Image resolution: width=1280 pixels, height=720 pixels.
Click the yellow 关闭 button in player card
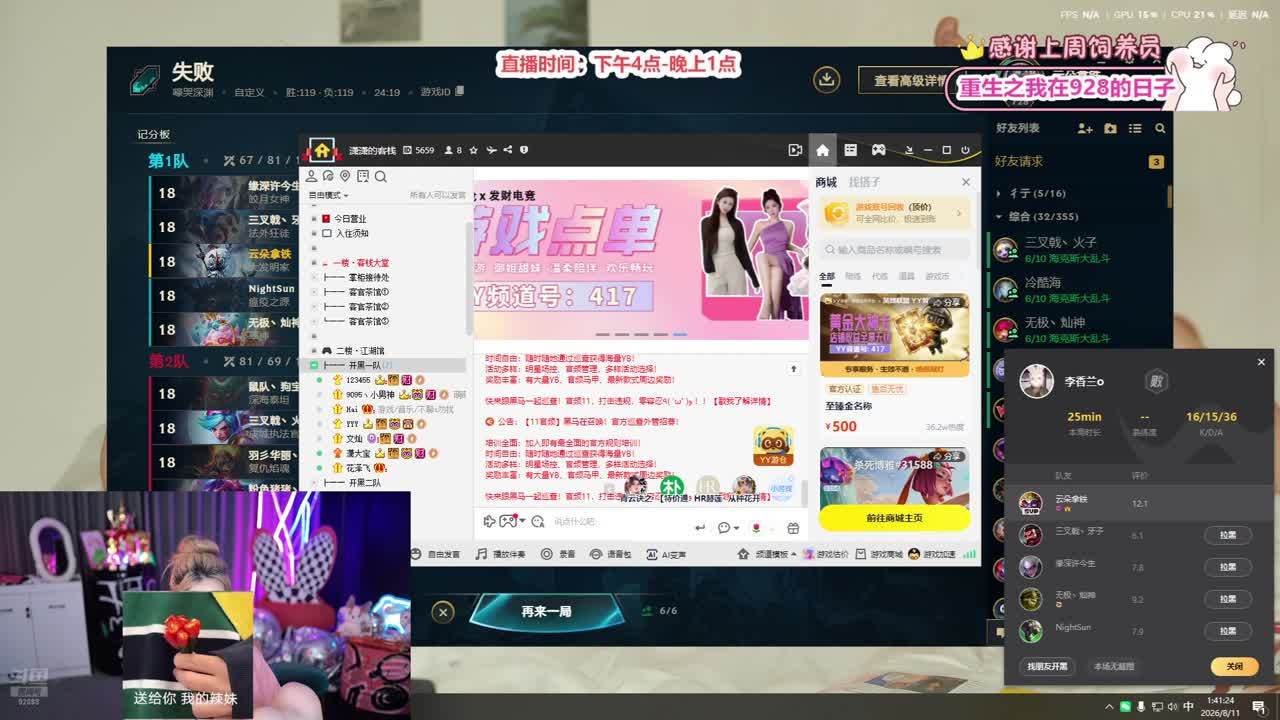tap(1234, 666)
